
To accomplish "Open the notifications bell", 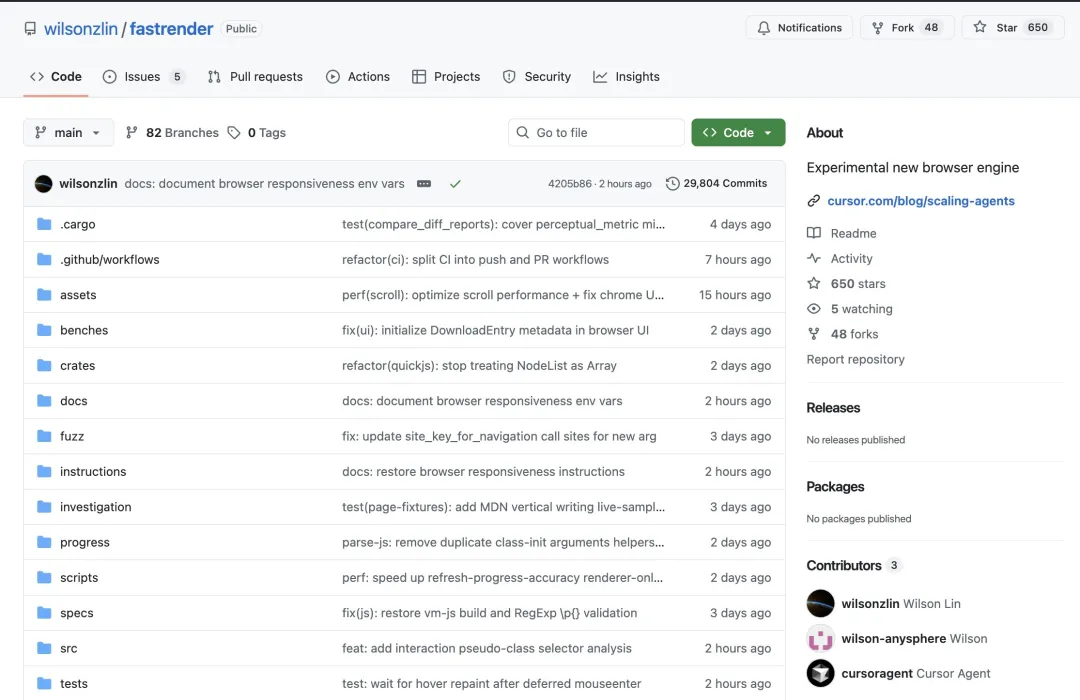I will (799, 27).
